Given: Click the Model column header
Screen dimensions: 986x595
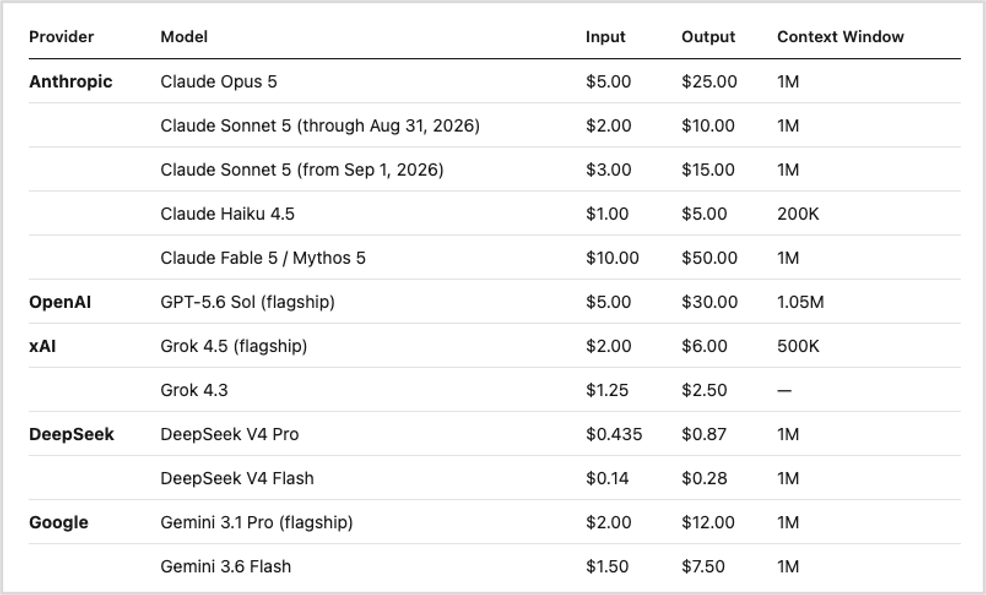Looking at the screenshot, I should click(184, 37).
